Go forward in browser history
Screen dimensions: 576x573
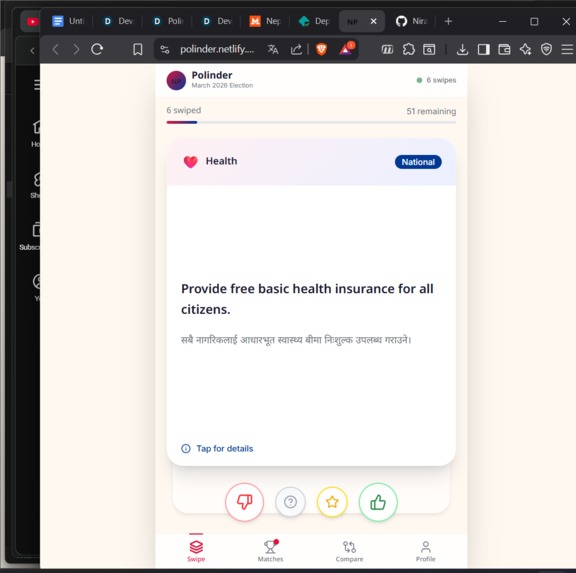(76, 49)
